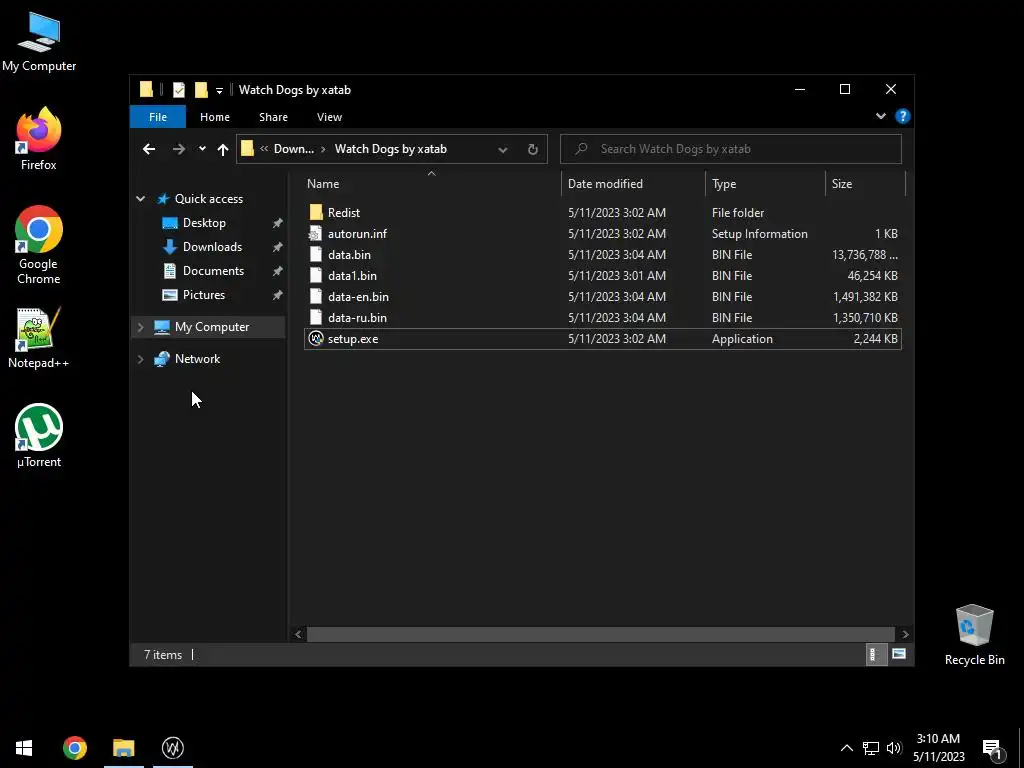Select the autorun.inf file icon

316,233
